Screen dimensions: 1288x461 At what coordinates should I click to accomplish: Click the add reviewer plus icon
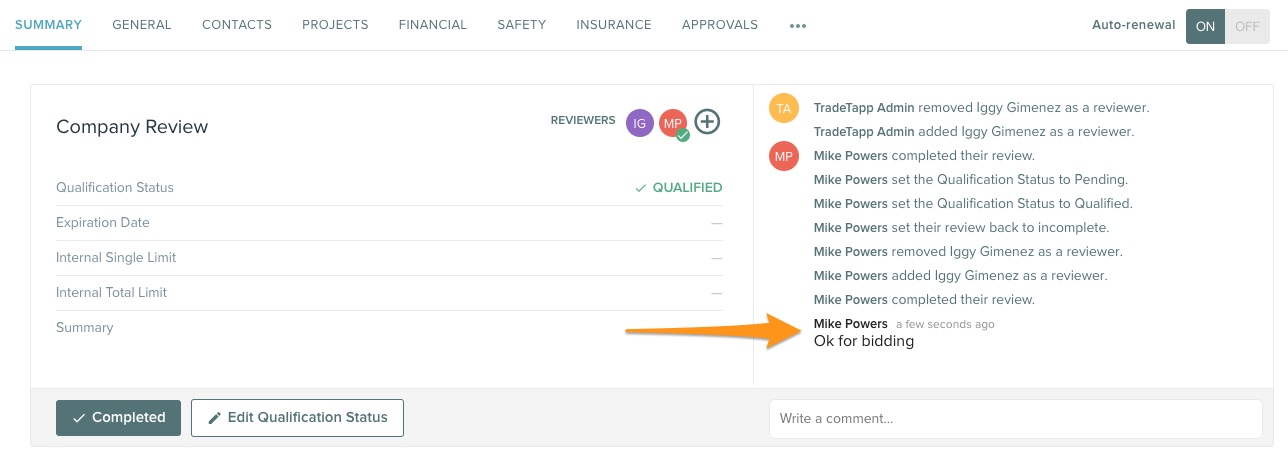tap(707, 122)
